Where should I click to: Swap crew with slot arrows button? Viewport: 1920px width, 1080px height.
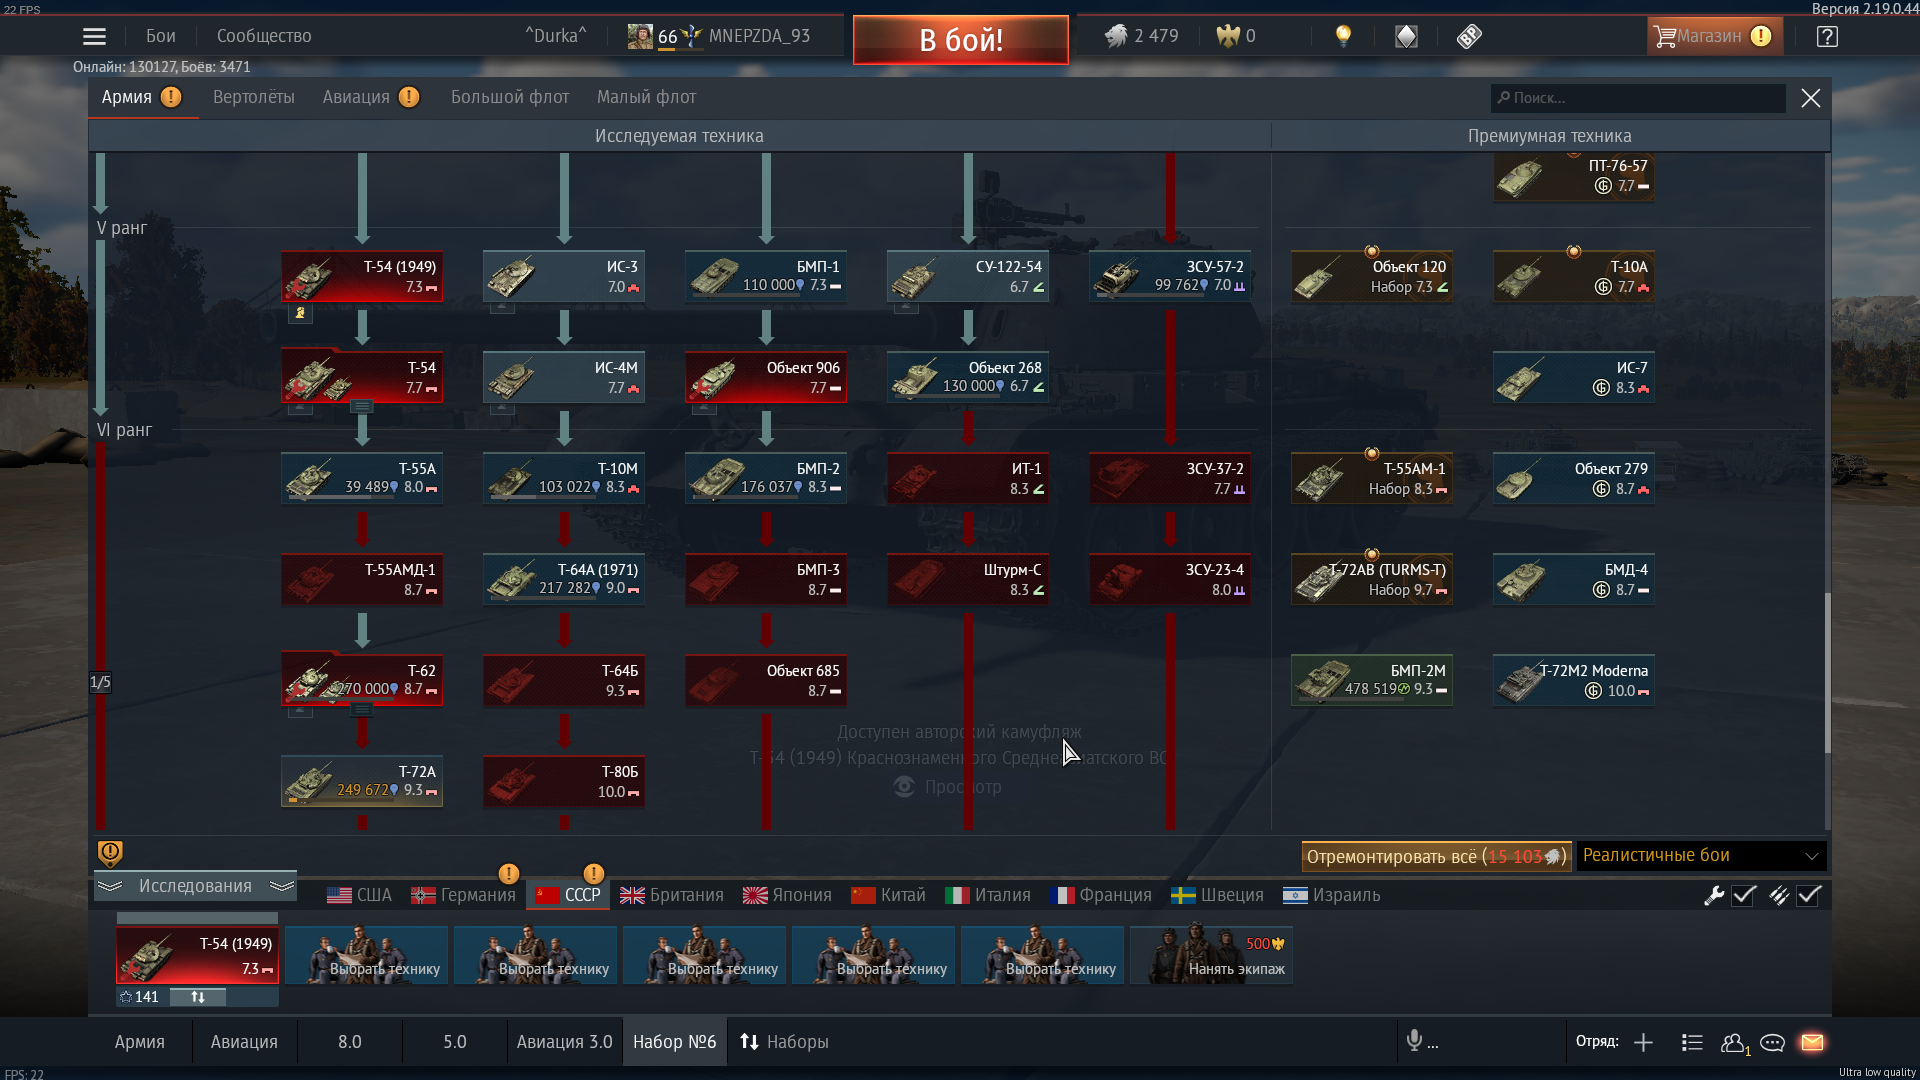(198, 997)
